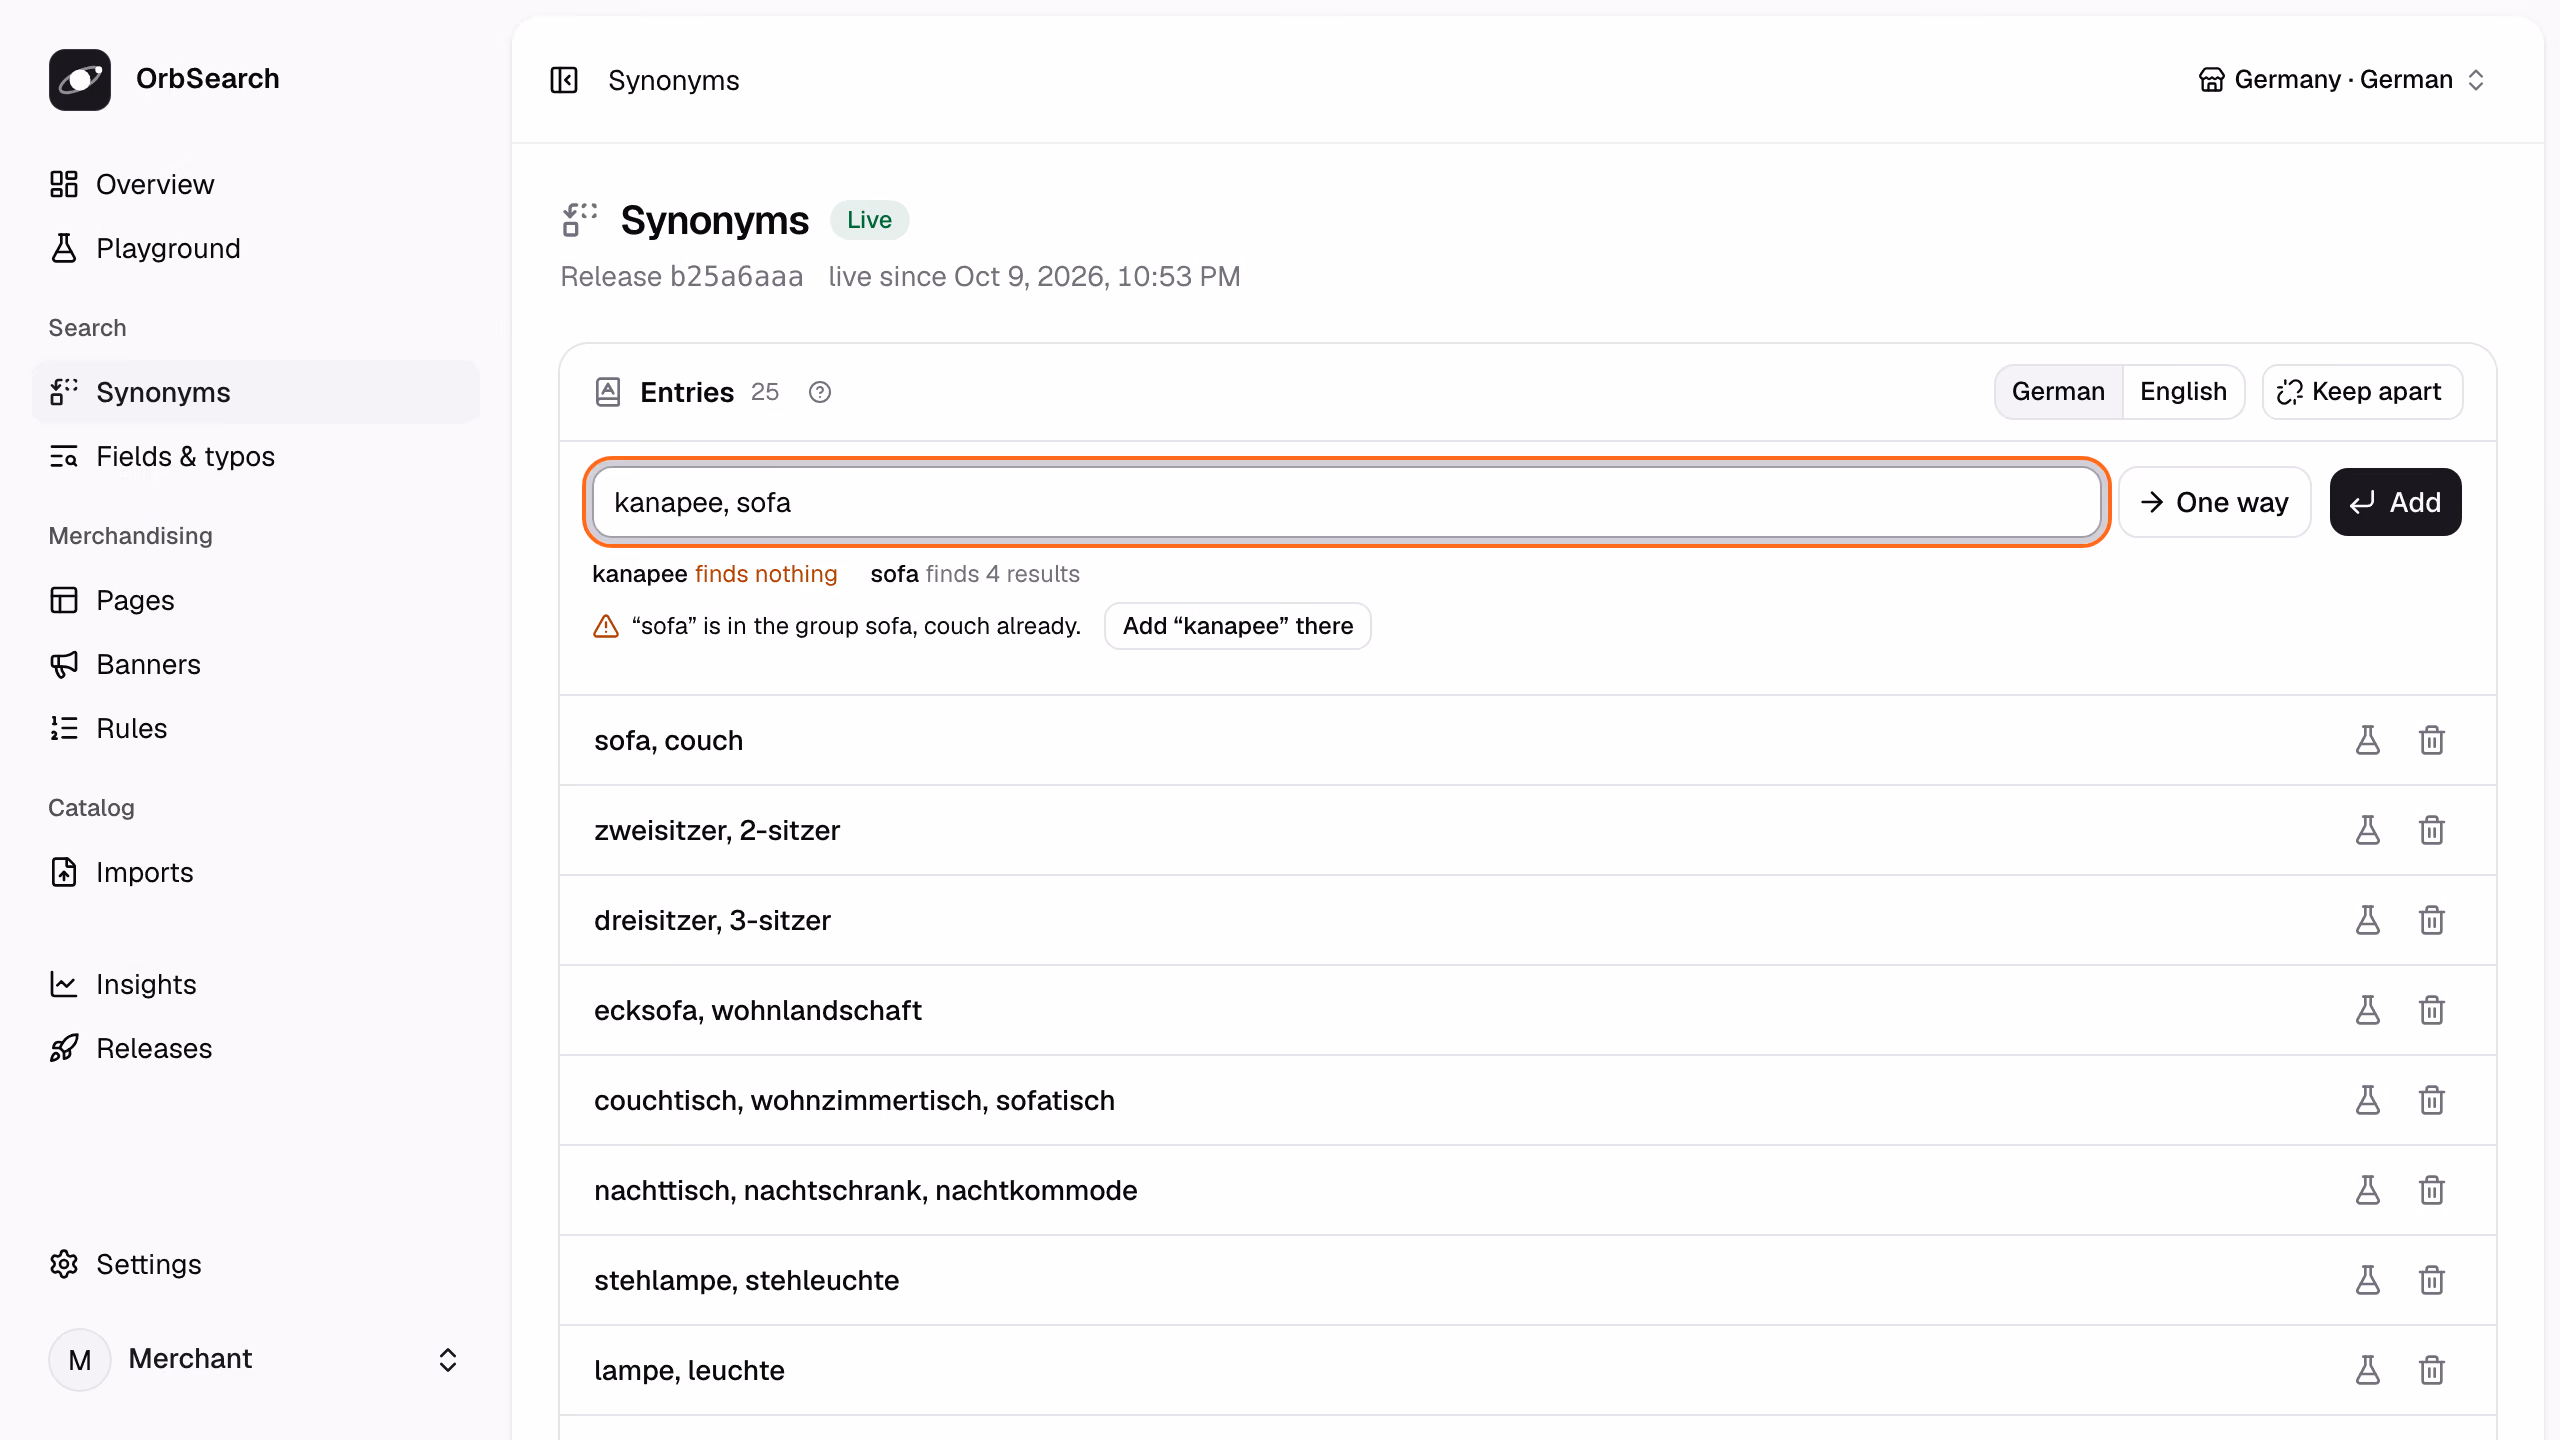This screenshot has width=2560, height=1440.
Task: Delete the lampe, leuchte entry
Action: tap(2432, 1370)
